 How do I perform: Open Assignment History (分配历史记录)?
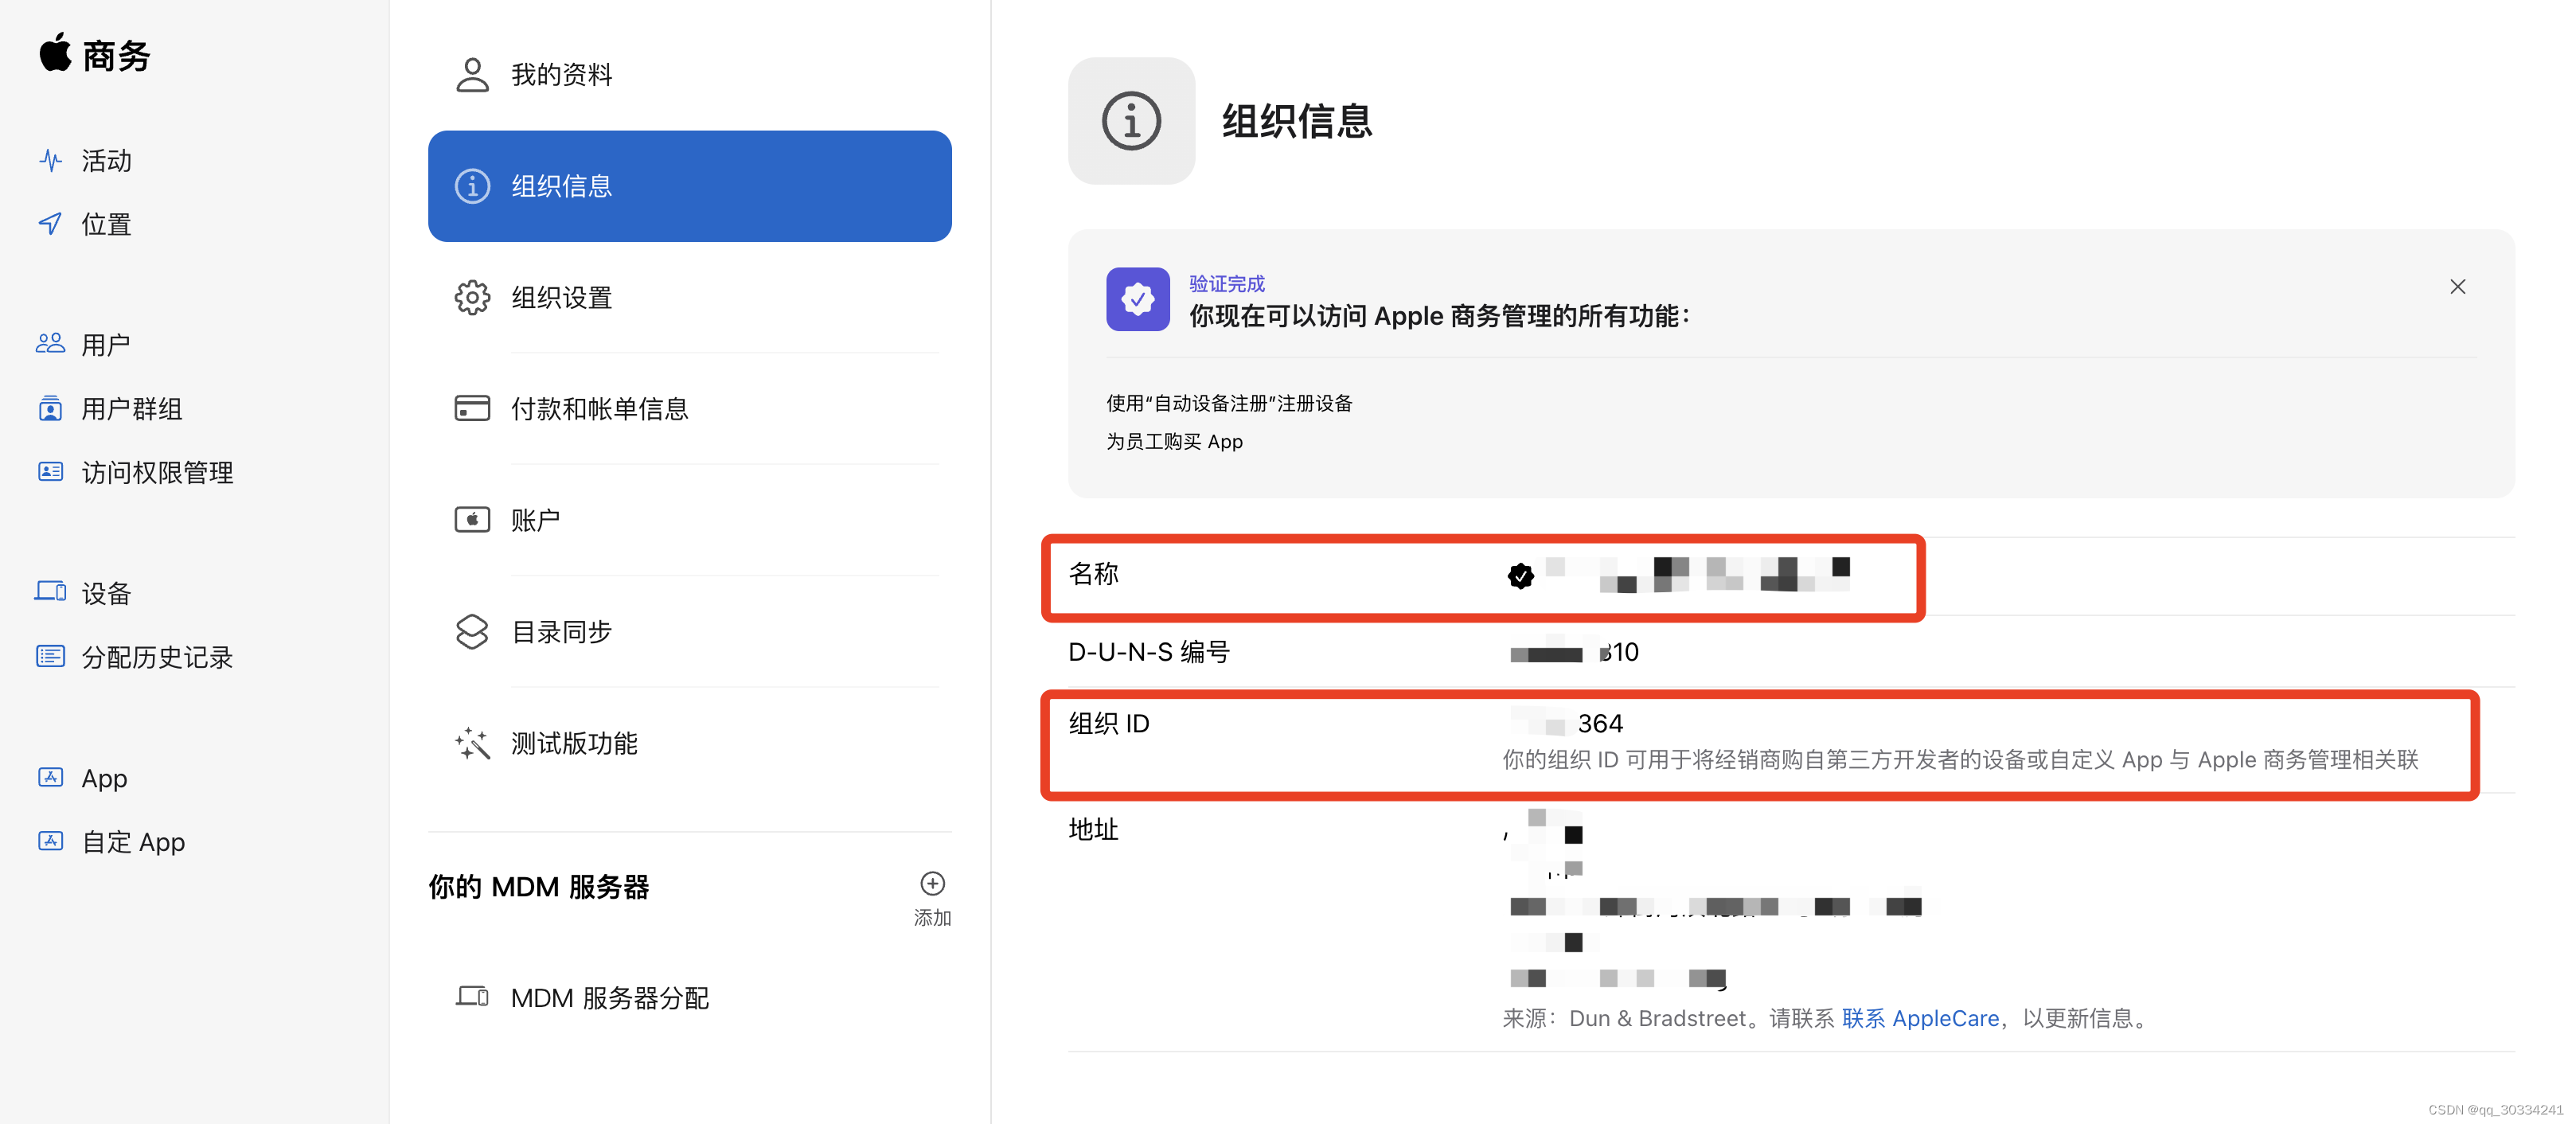157,657
